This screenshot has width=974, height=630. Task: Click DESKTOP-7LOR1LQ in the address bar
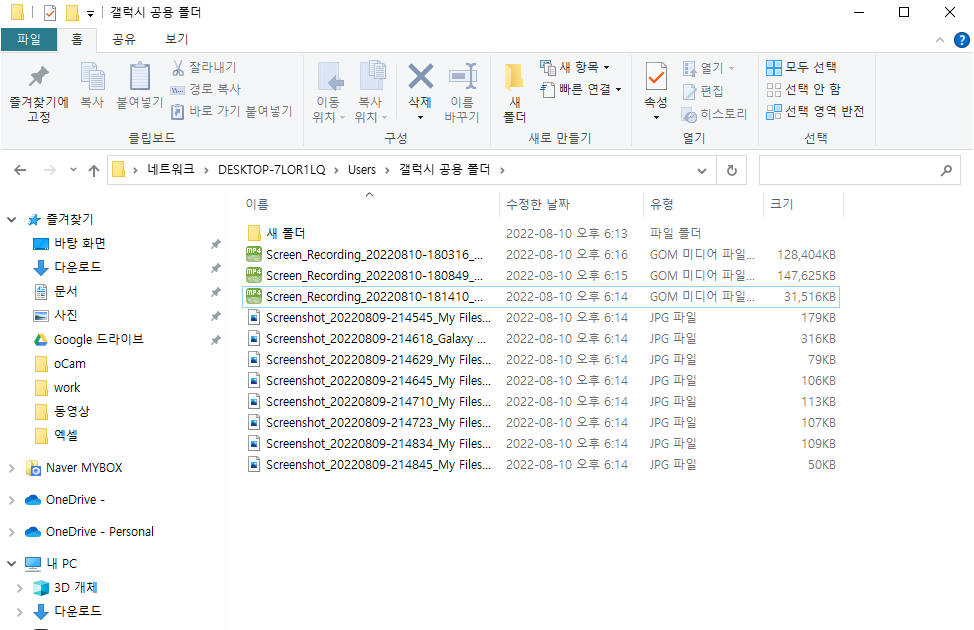tap(271, 170)
